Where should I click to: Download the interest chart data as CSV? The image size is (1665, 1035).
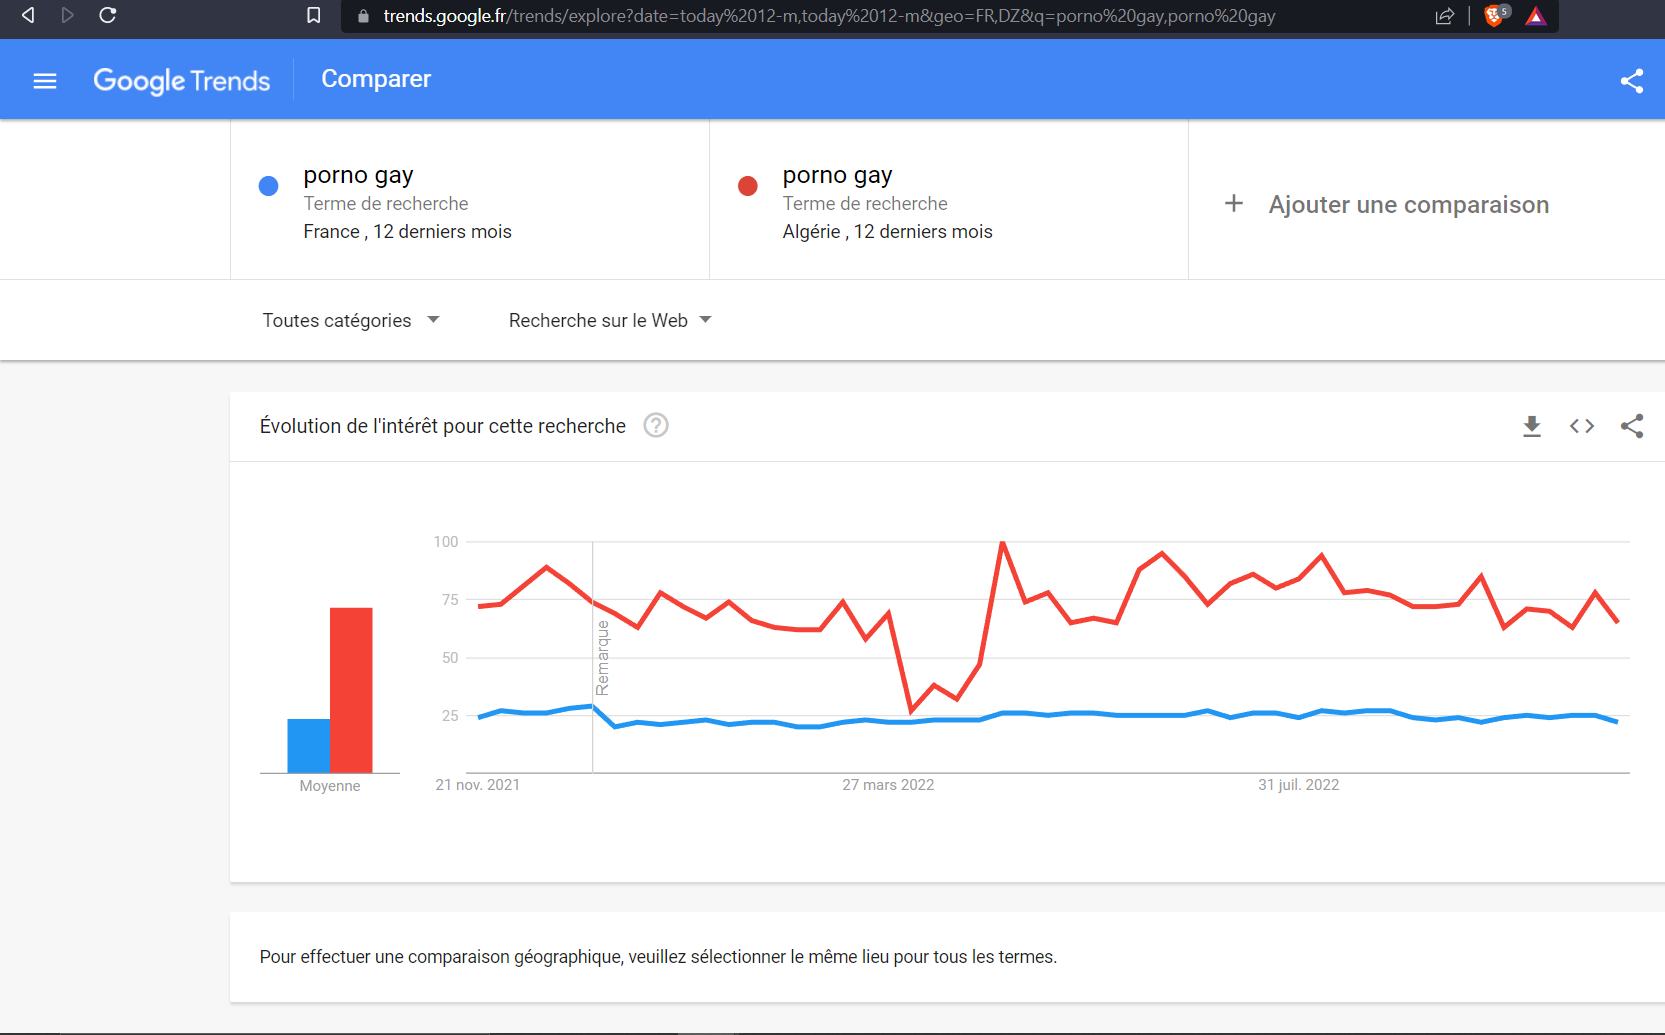1531,427
